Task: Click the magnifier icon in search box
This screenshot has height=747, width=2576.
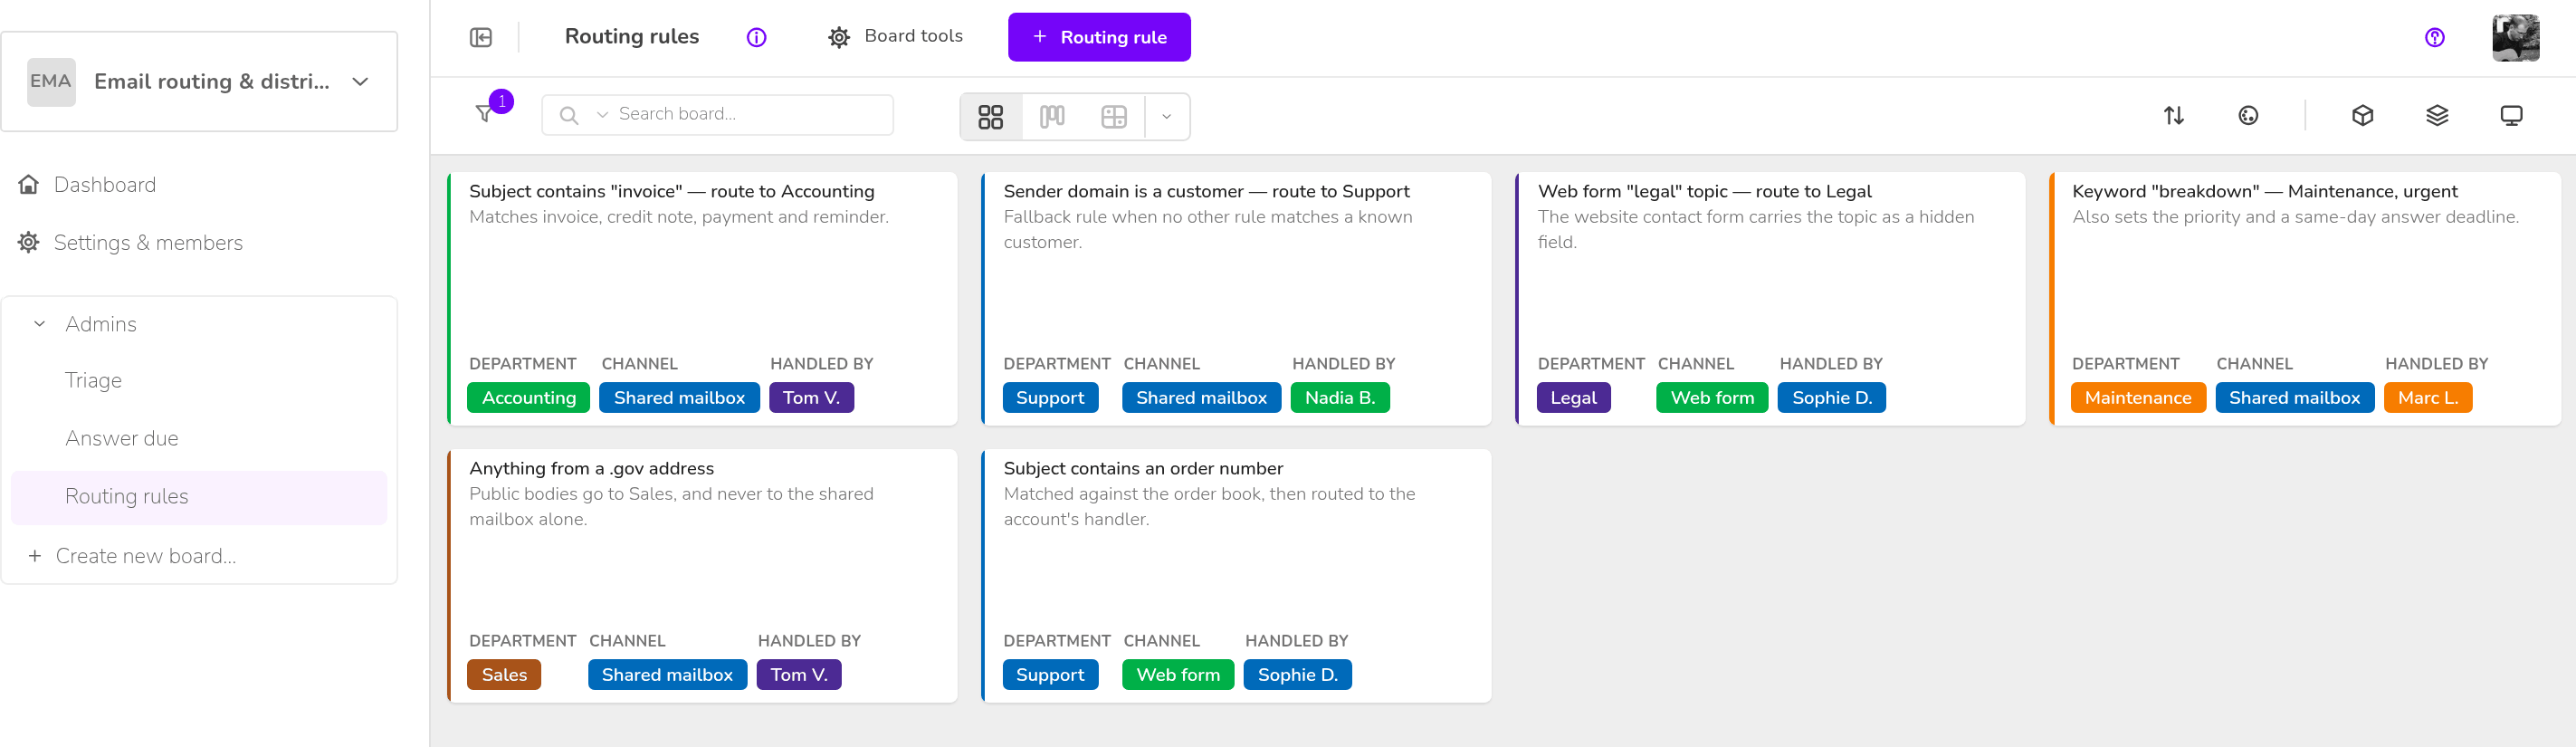Action: click(x=569, y=115)
